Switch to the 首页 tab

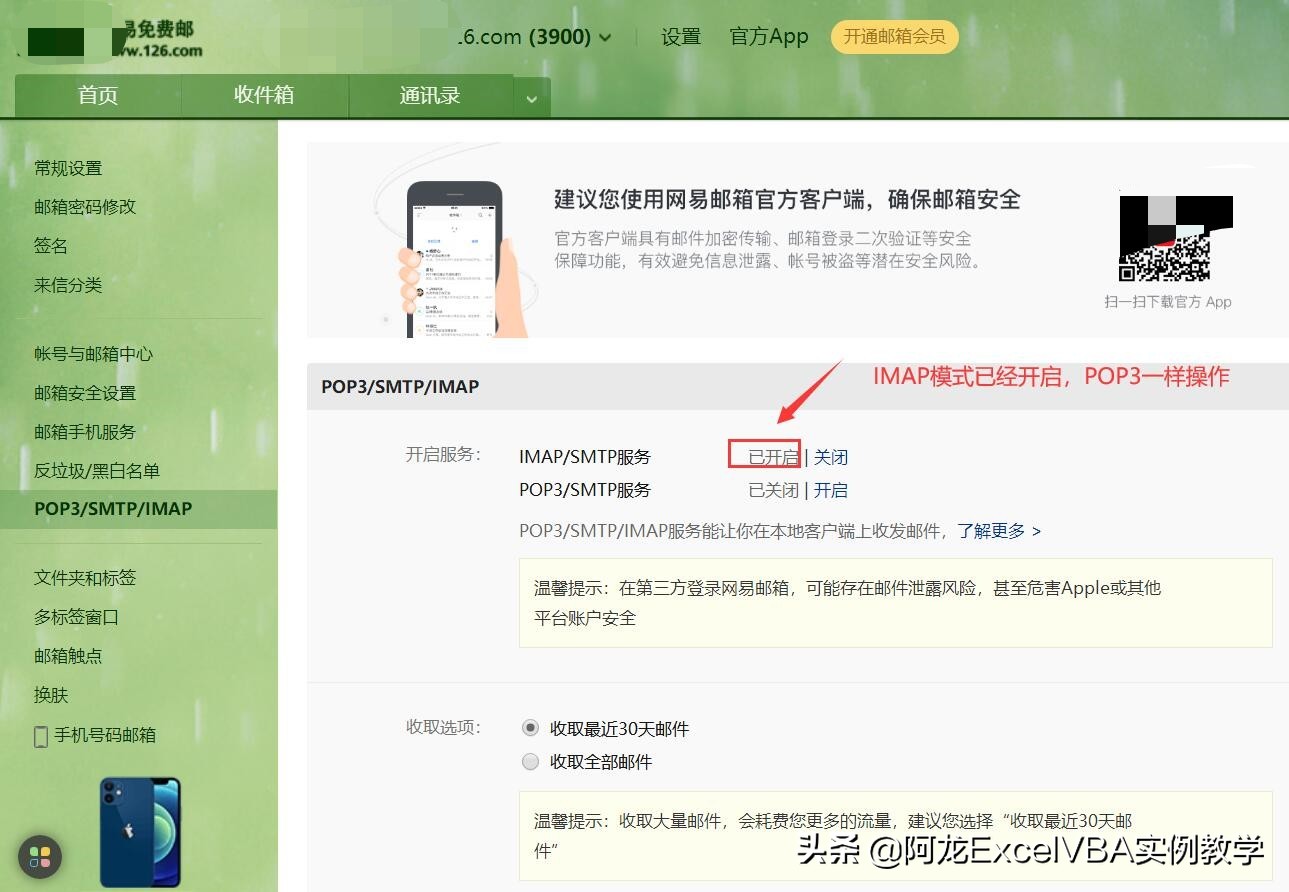pos(97,95)
